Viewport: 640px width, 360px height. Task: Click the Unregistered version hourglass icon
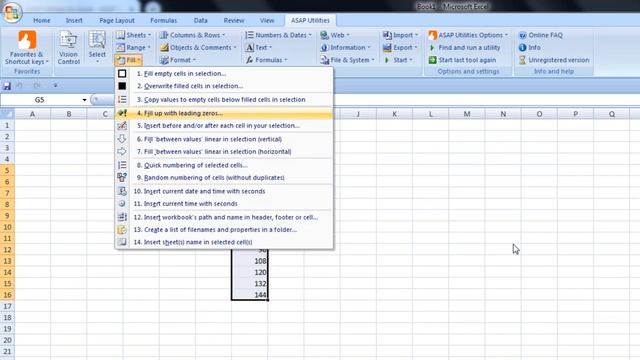522,60
